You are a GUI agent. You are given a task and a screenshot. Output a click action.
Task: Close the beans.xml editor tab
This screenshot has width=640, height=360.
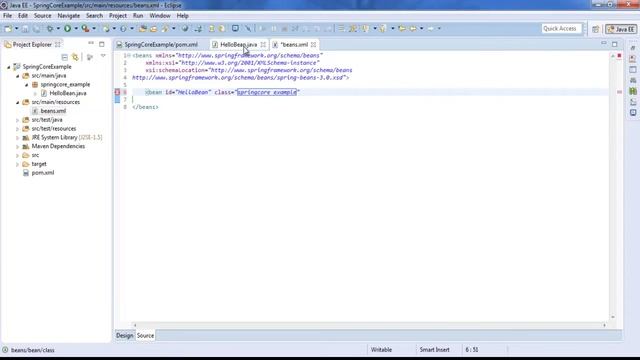(313, 44)
